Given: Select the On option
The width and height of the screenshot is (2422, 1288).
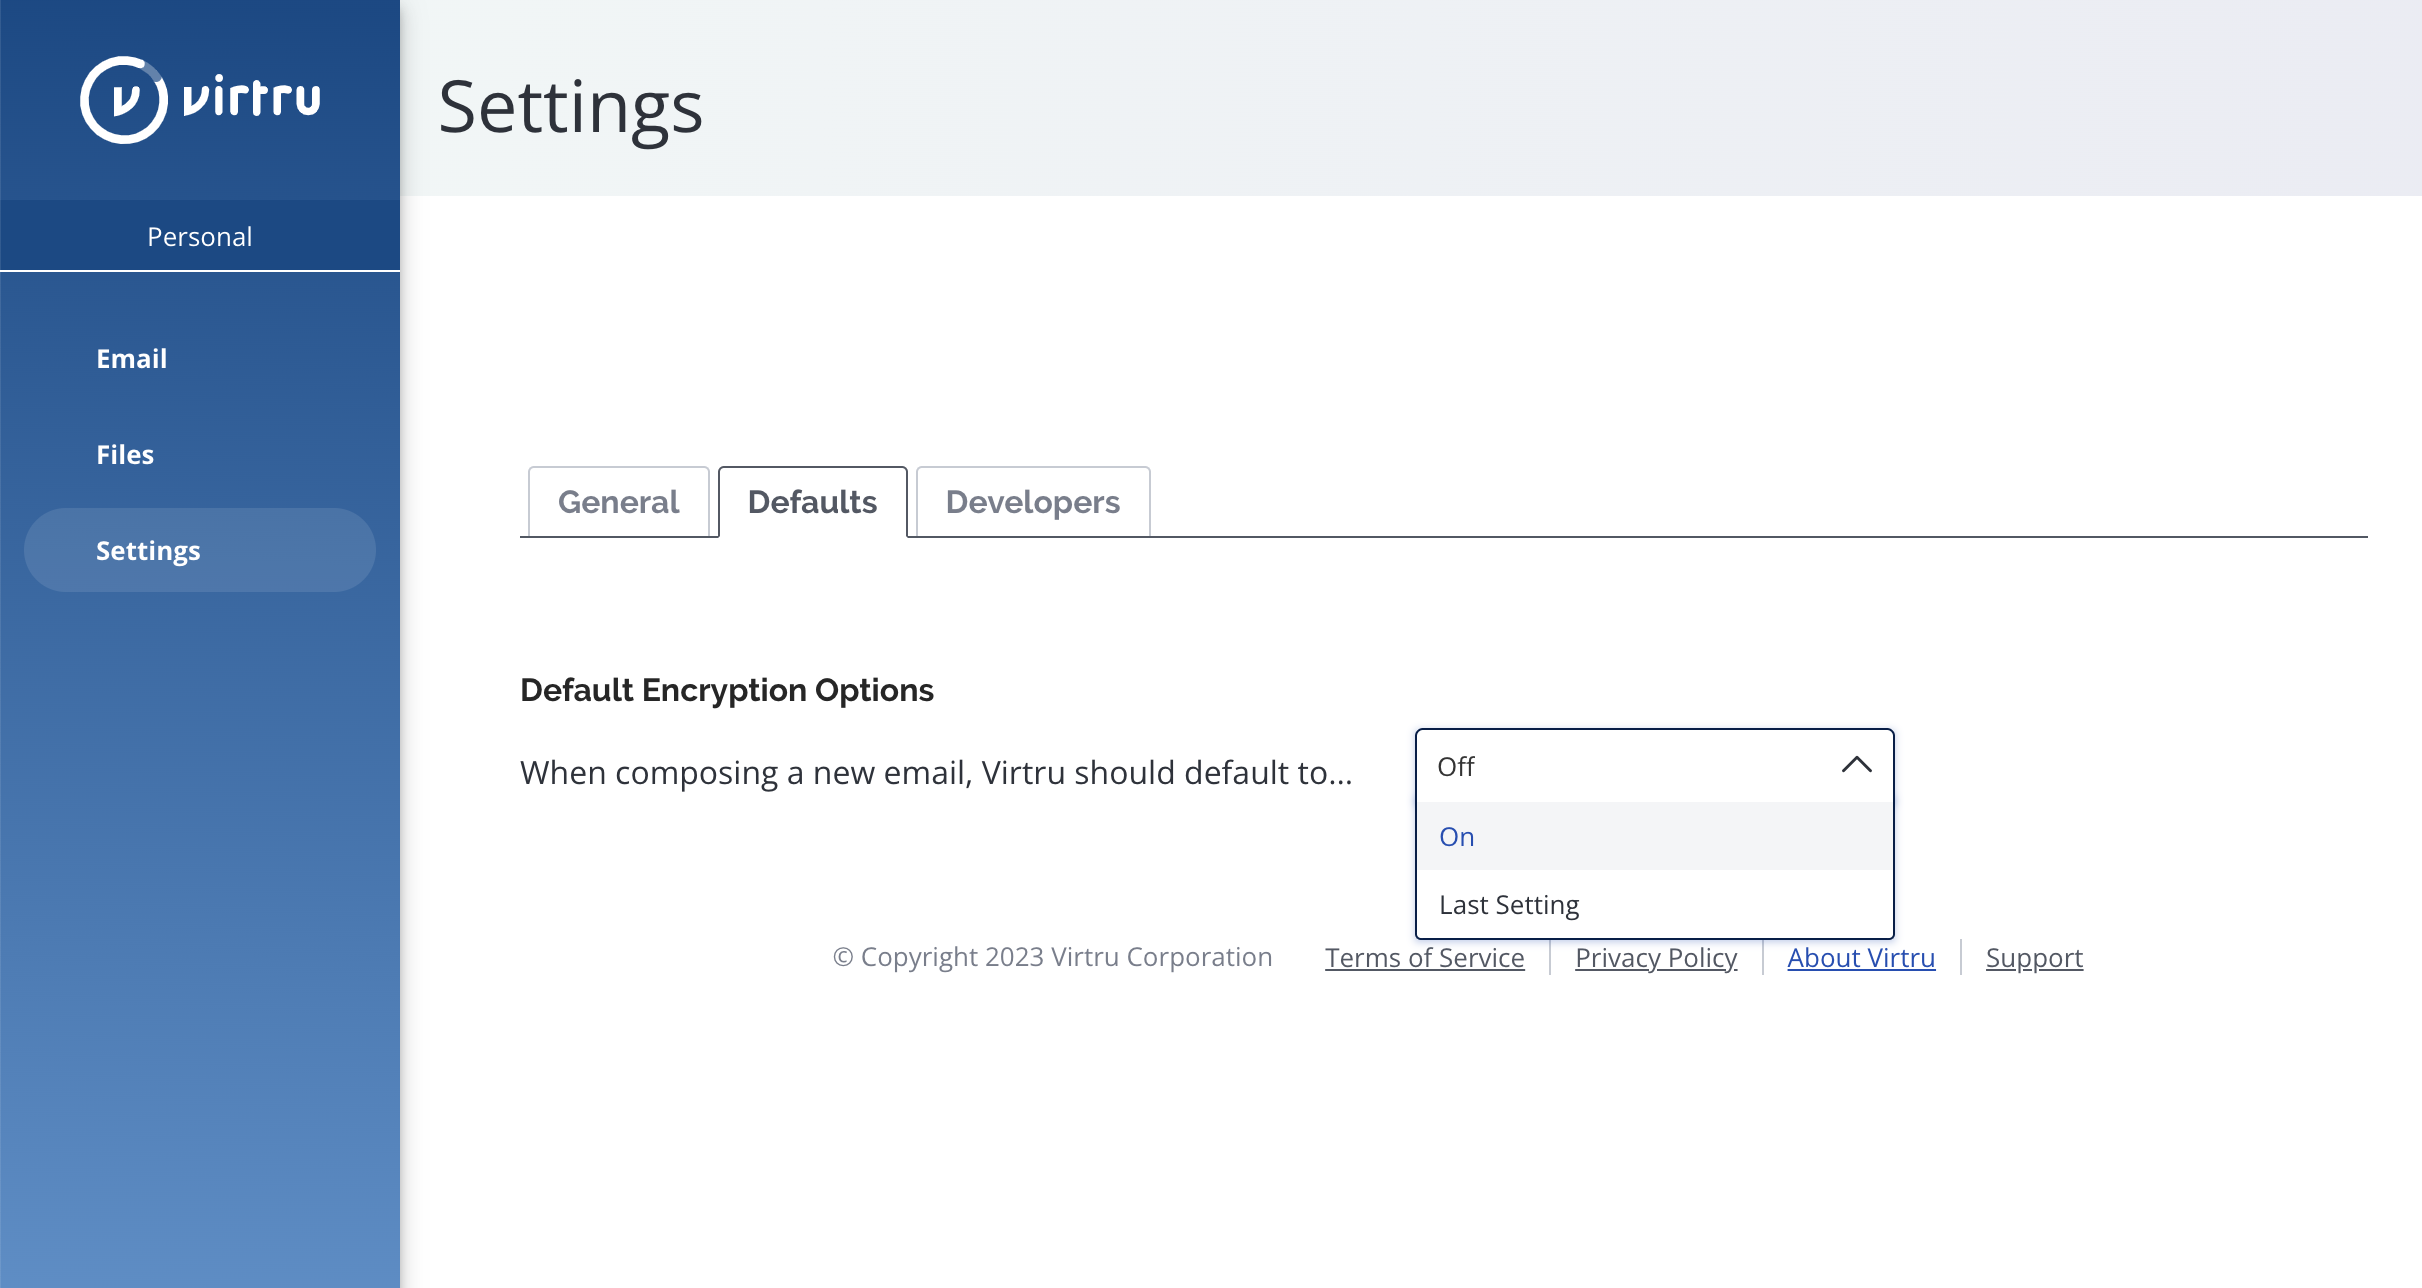Looking at the screenshot, I should 1654,836.
